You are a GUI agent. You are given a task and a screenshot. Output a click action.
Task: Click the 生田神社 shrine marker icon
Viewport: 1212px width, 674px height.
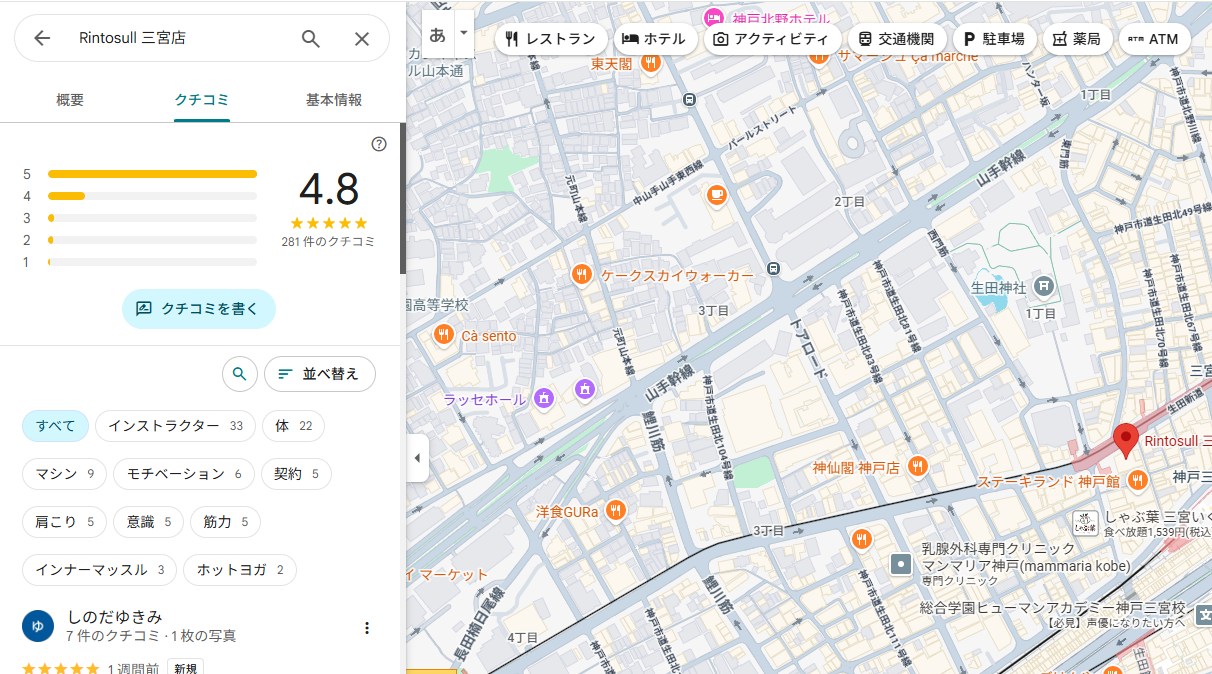(1043, 287)
